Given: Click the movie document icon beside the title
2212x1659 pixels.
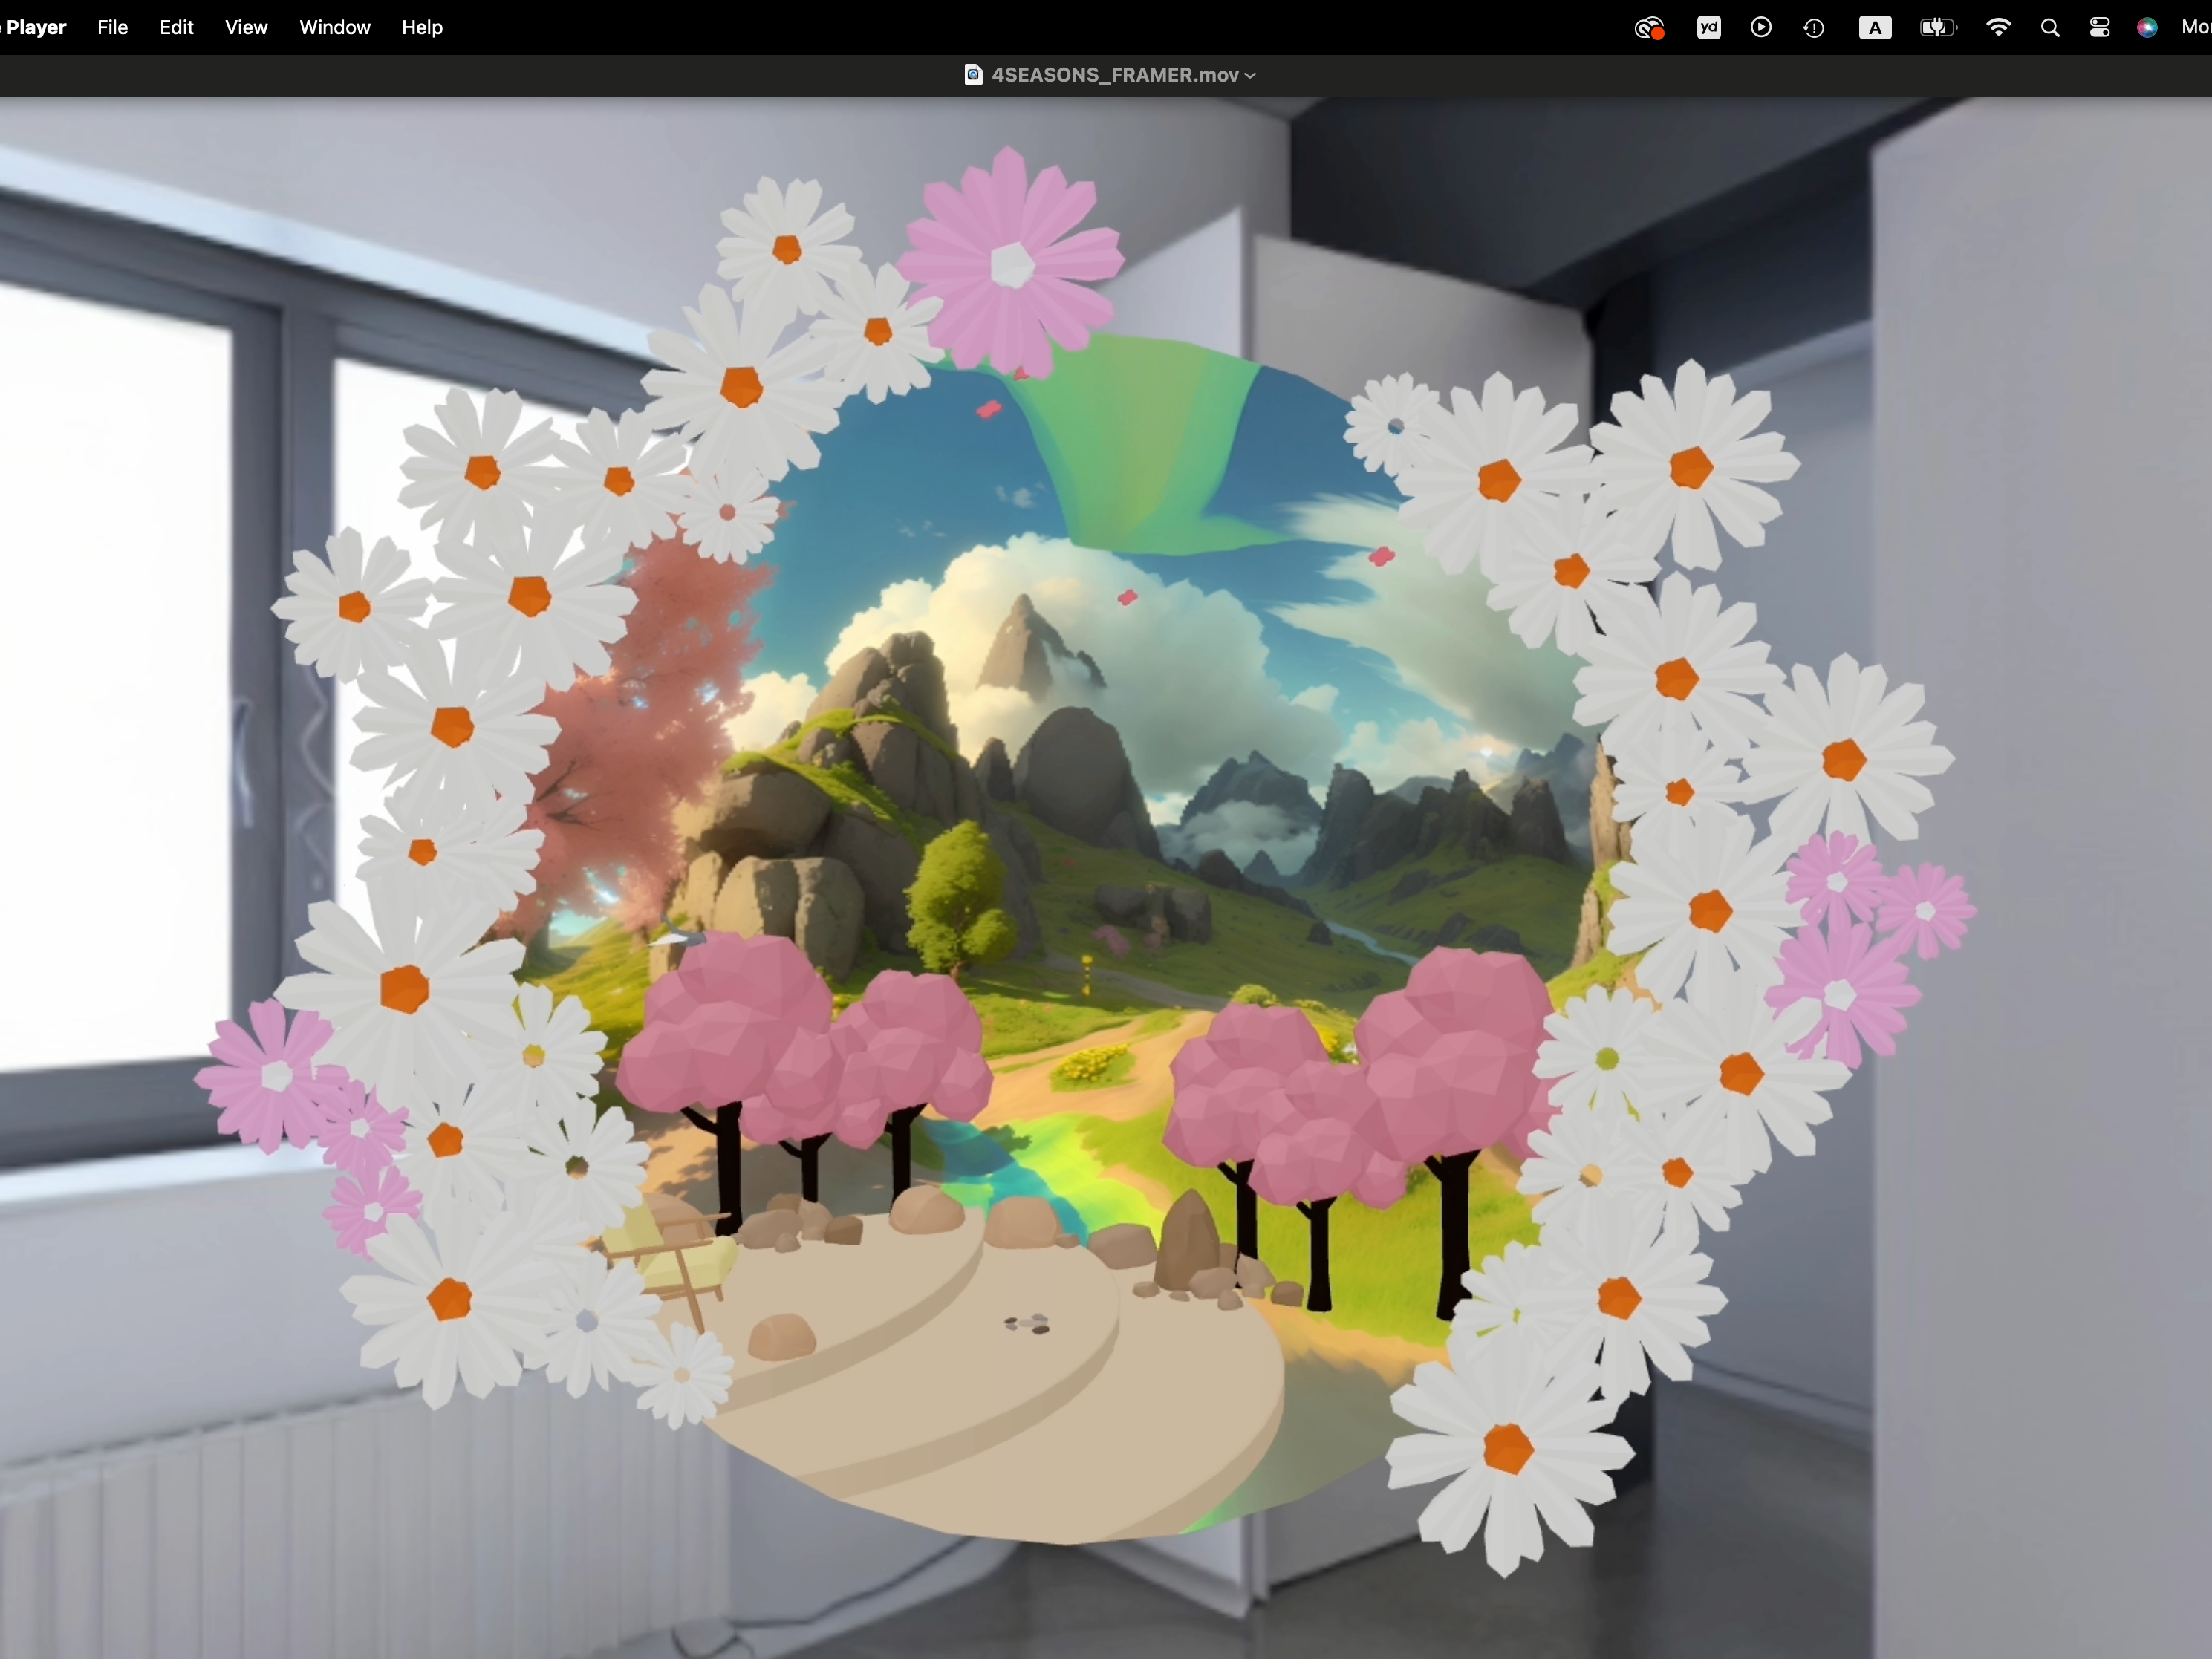Looking at the screenshot, I should tap(973, 75).
